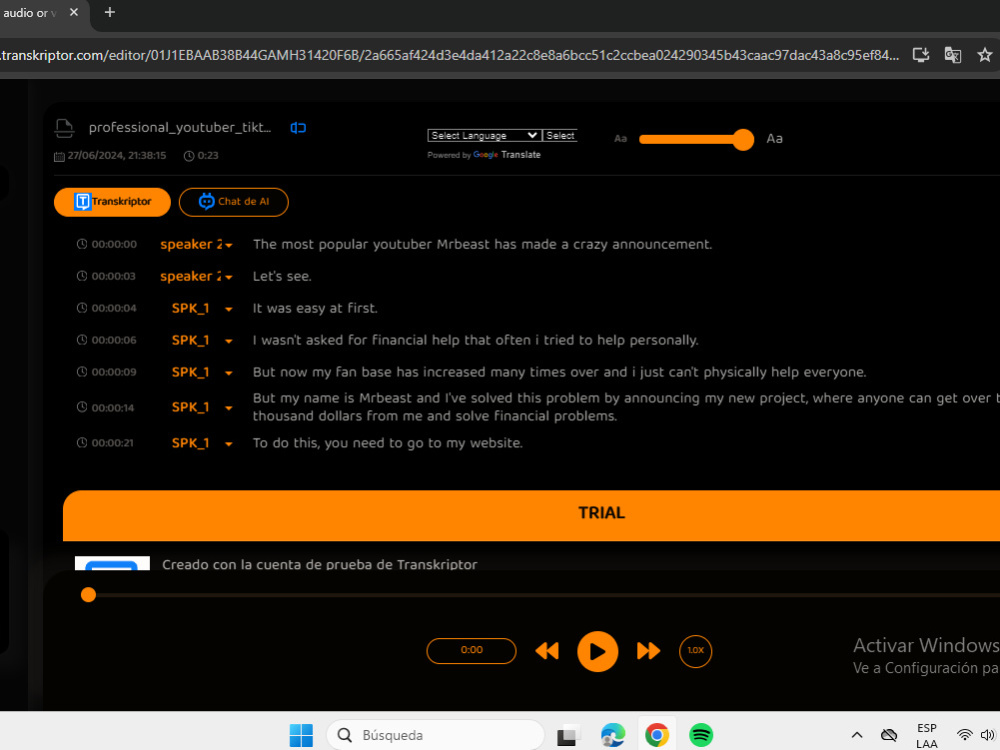Click the Transkriptor logo icon tab
This screenshot has height=750, width=1000.
(x=112, y=202)
